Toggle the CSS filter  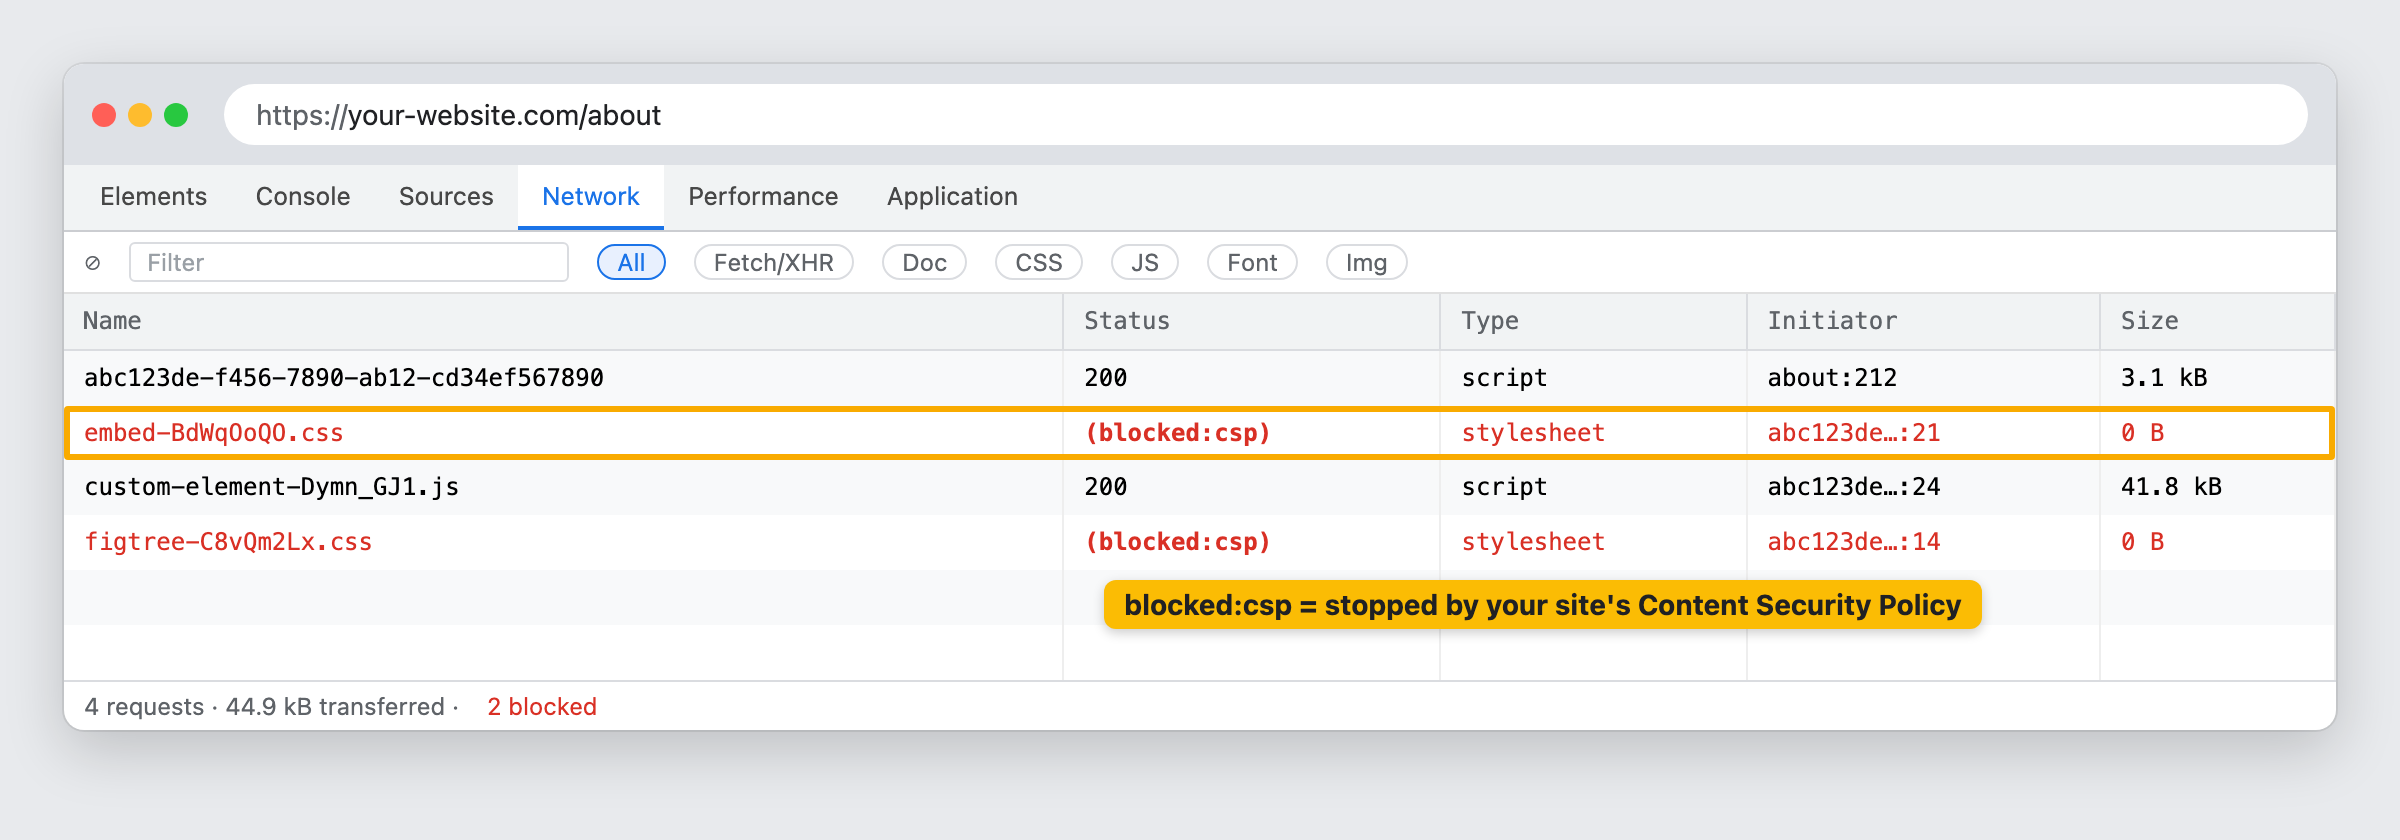click(1039, 262)
